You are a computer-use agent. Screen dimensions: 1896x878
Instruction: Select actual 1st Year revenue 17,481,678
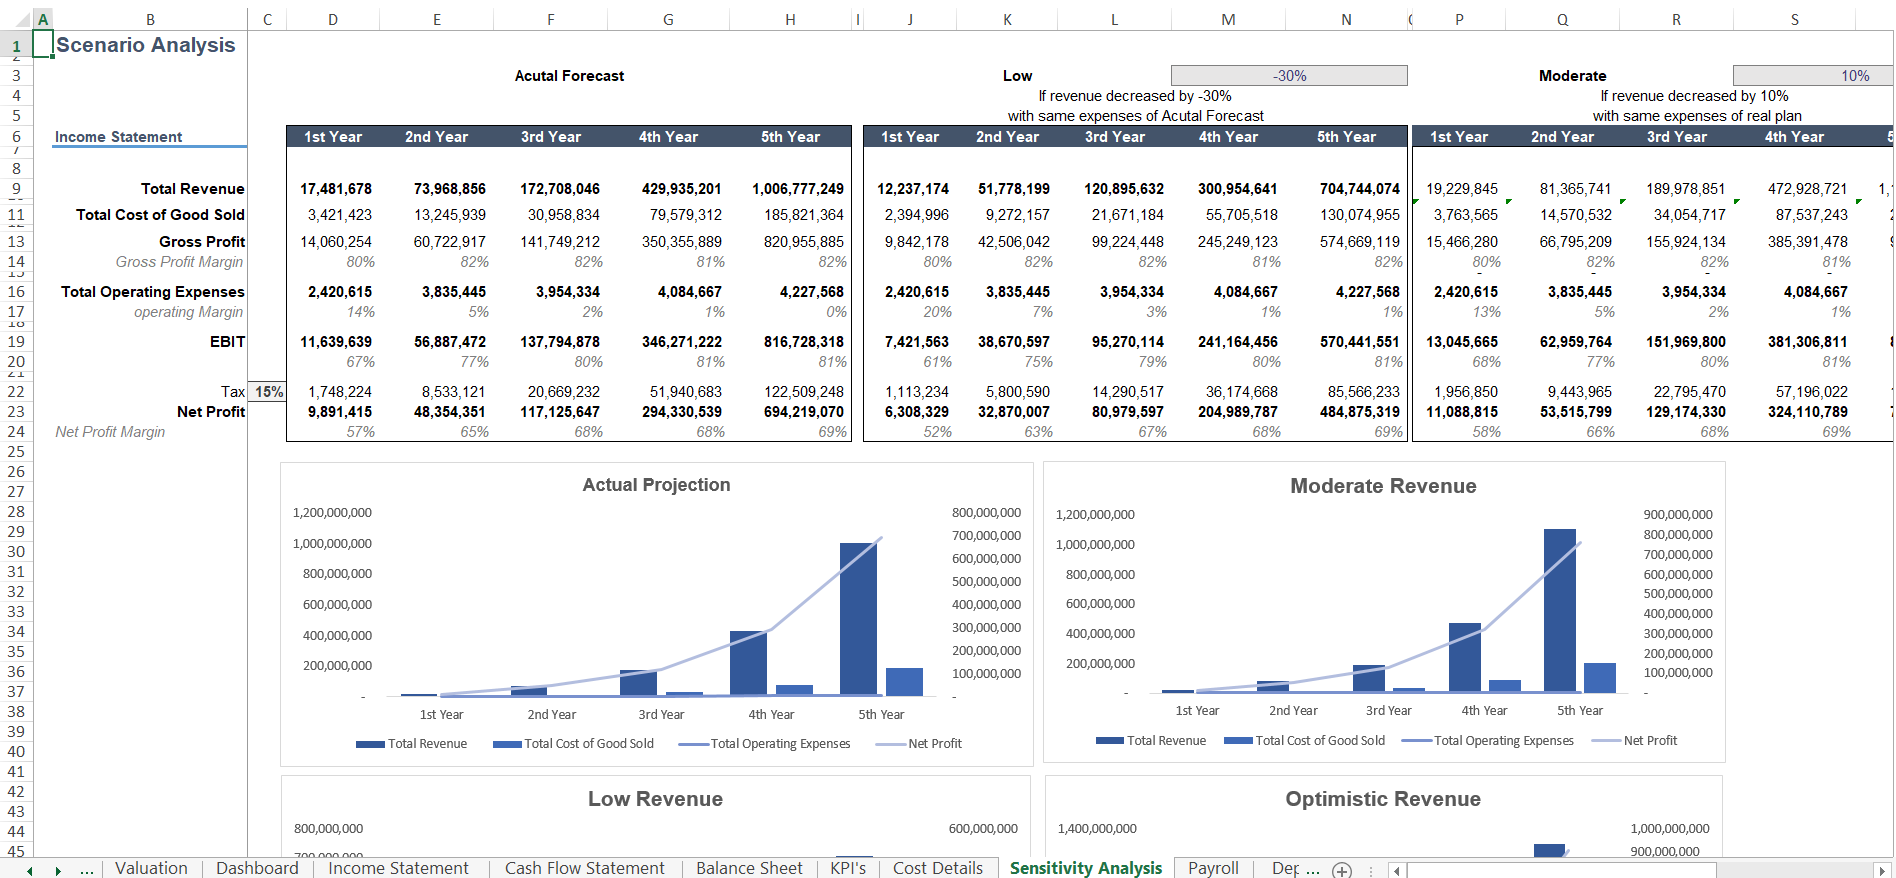pos(336,189)
